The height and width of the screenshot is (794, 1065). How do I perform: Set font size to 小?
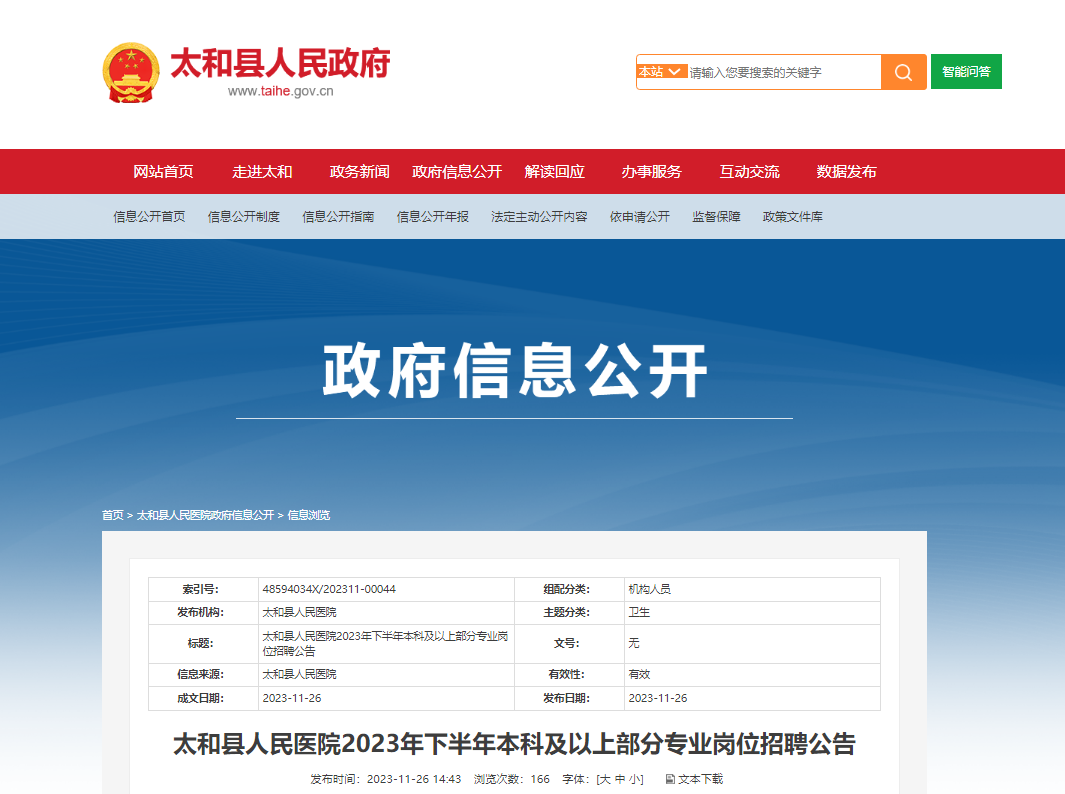pos(635,779)
